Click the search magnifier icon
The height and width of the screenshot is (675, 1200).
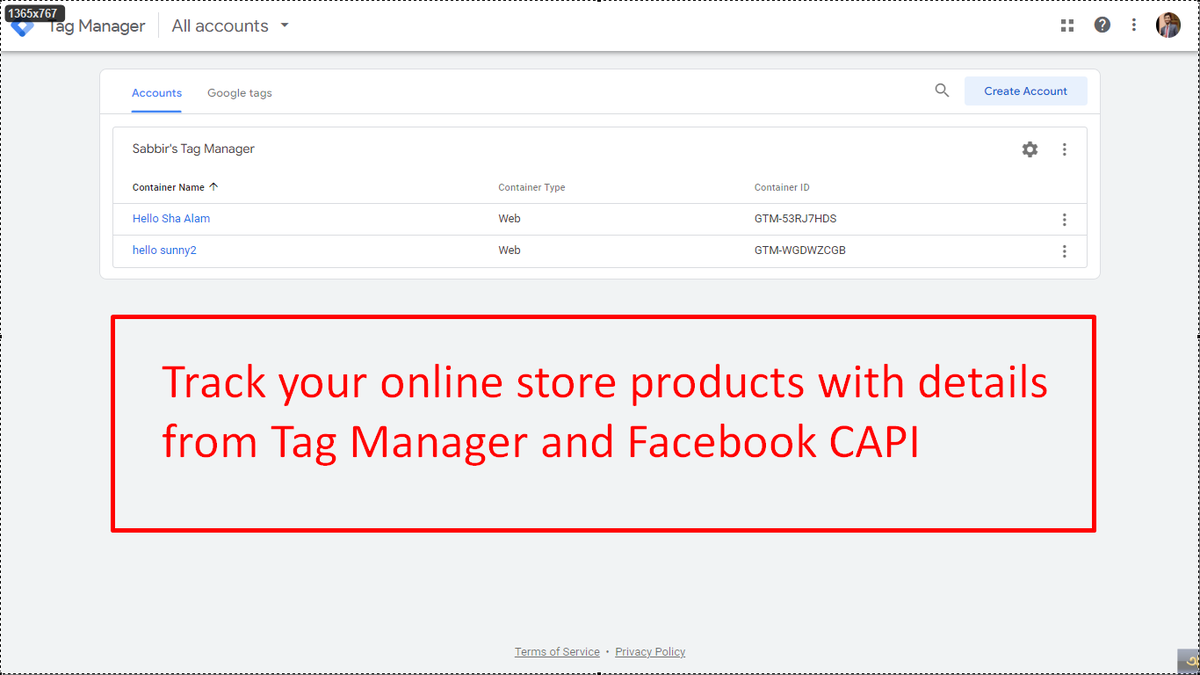(x=942, y=91)
